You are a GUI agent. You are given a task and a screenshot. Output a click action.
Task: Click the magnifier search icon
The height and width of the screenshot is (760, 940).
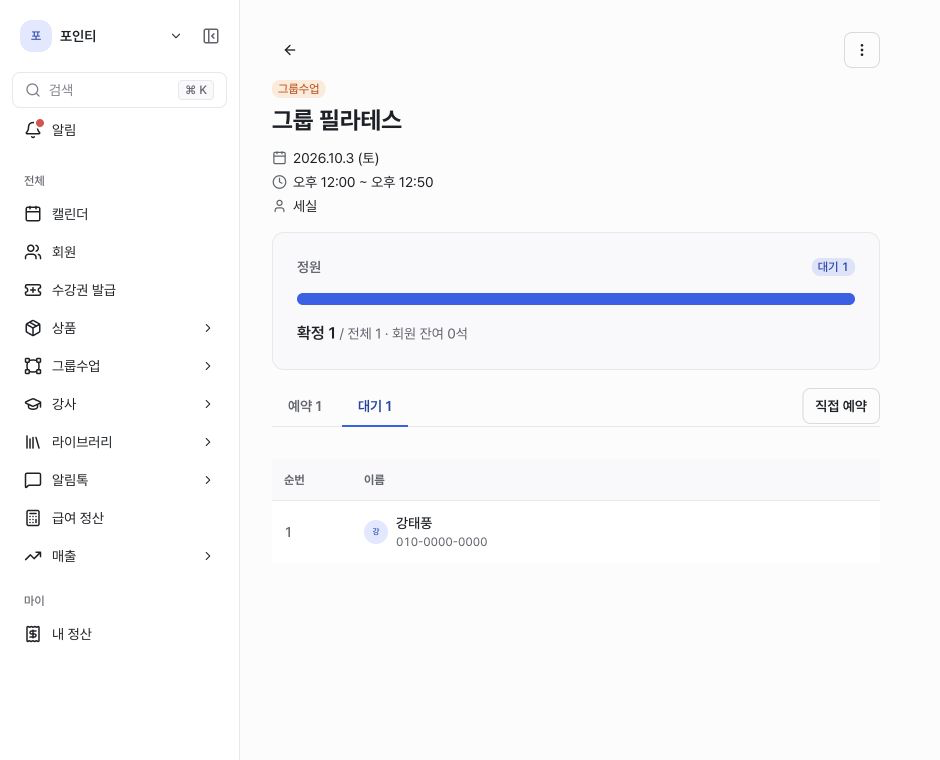(33, 90)
